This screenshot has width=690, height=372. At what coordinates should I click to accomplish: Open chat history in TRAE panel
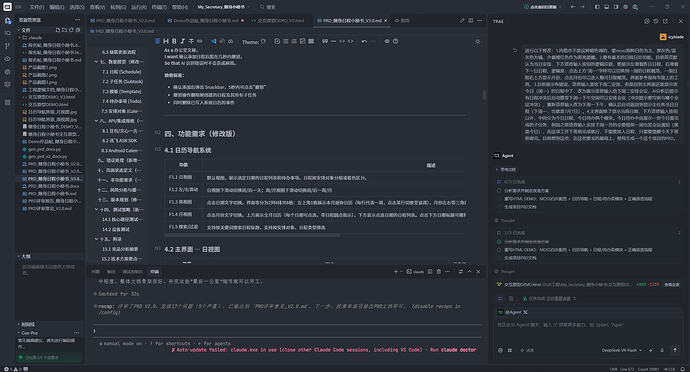point(656,21)
